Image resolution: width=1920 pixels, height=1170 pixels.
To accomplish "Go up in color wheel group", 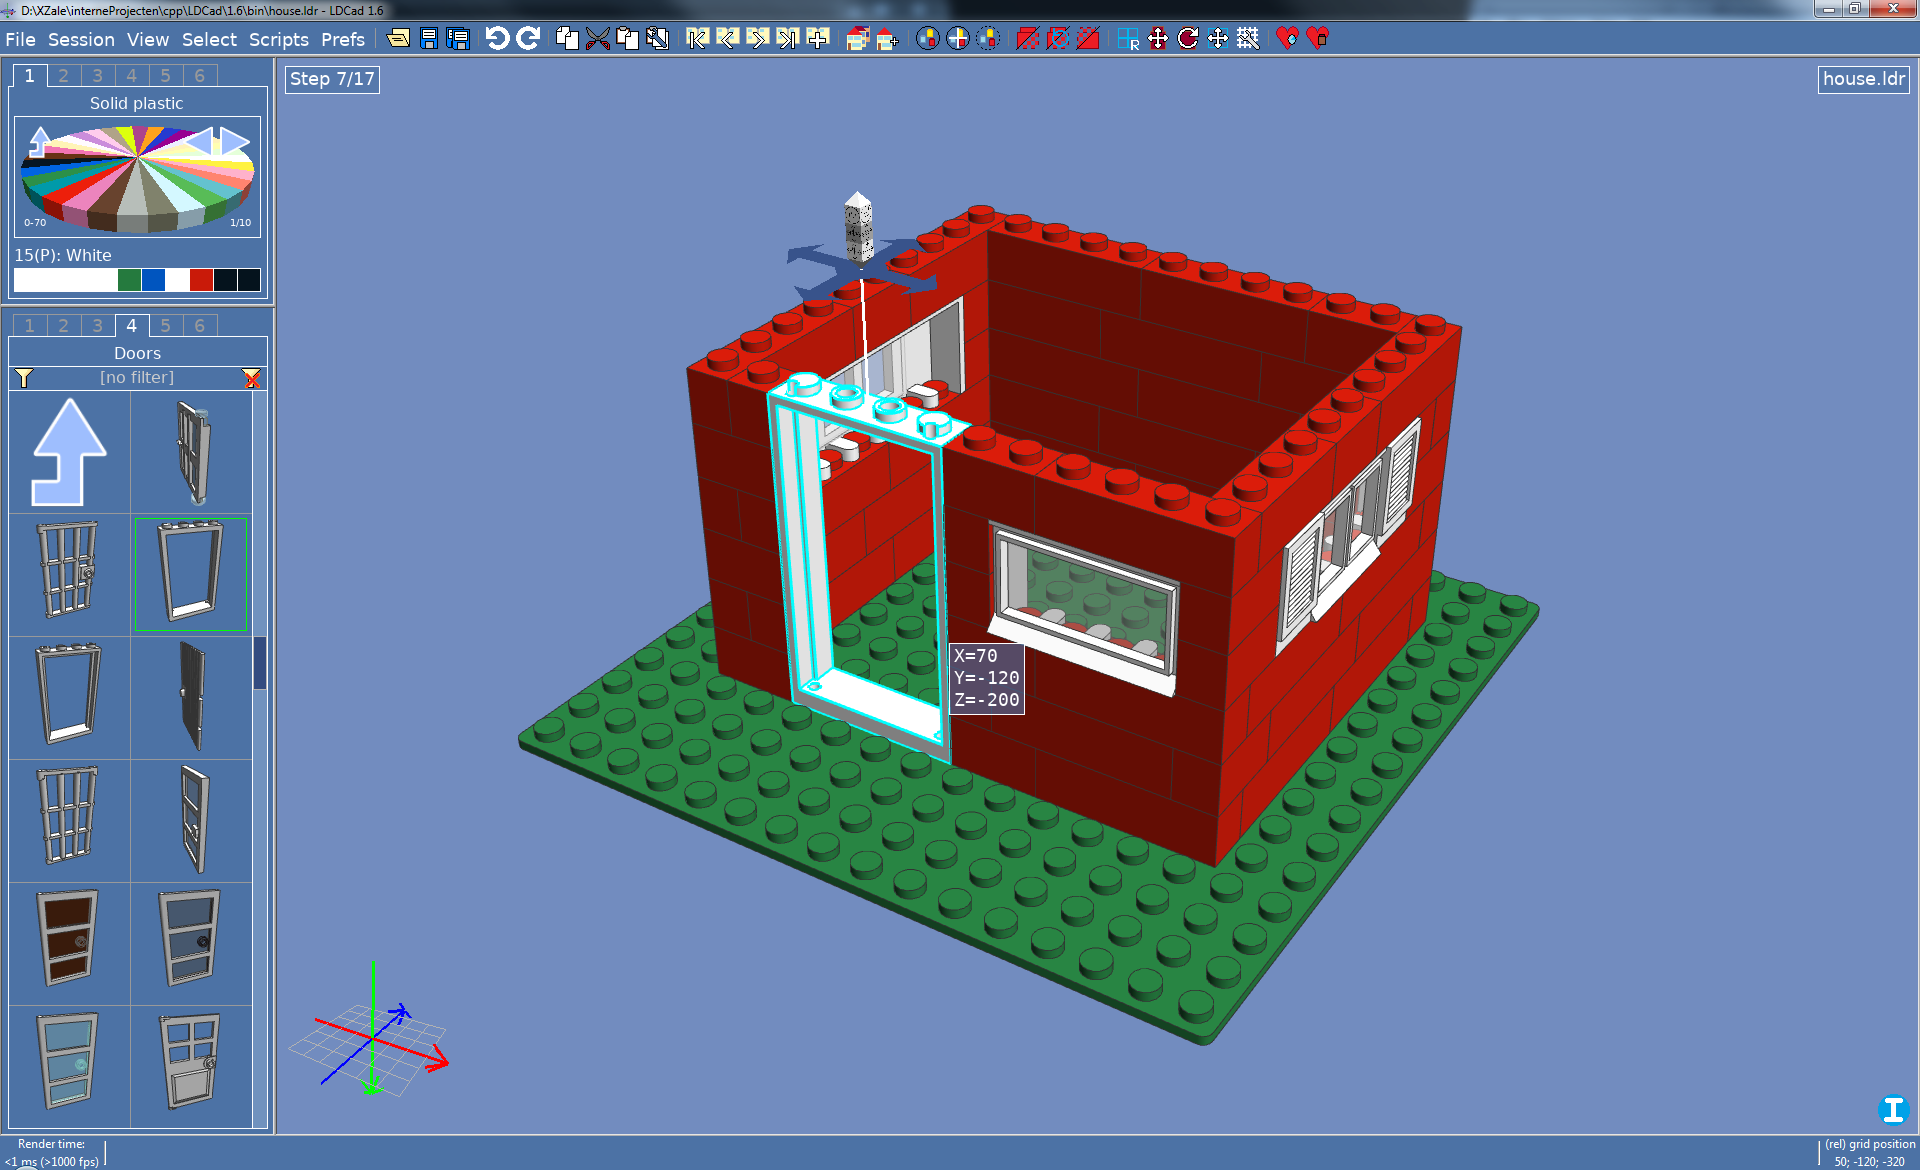I will click(x=40, y=141).
